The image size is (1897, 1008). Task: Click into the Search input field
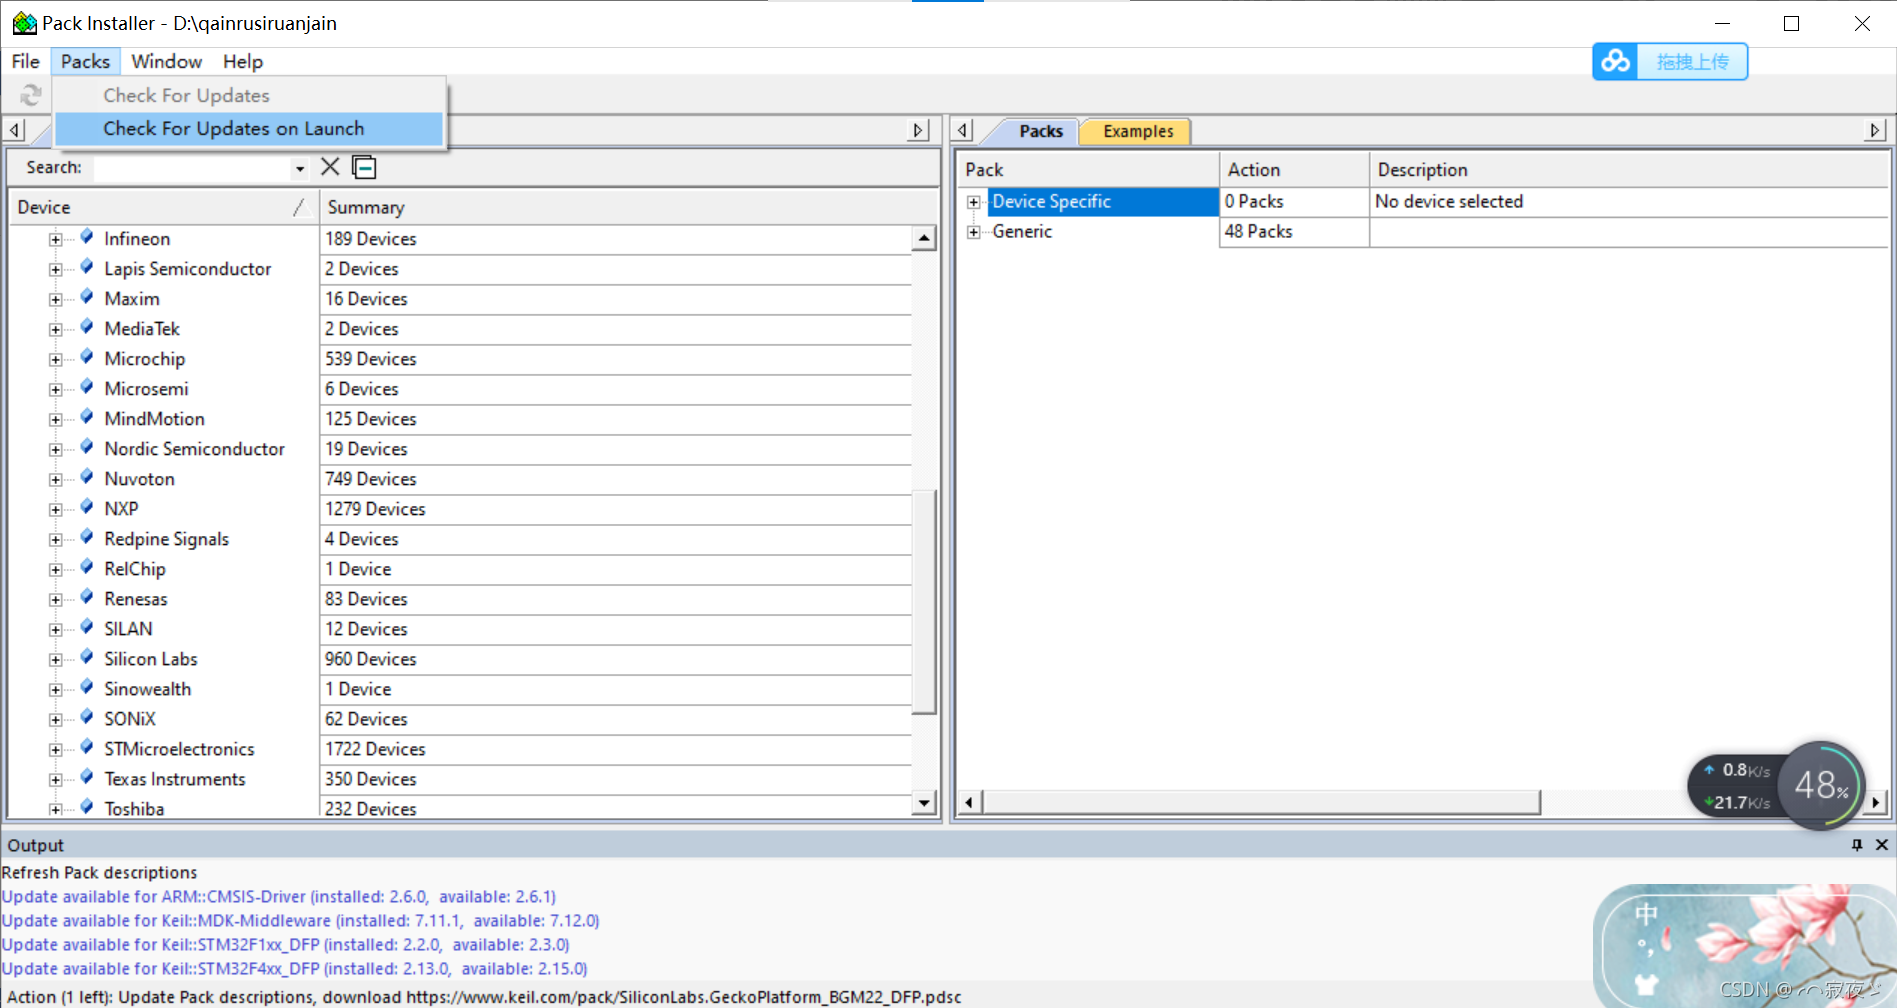coord(192,168)
